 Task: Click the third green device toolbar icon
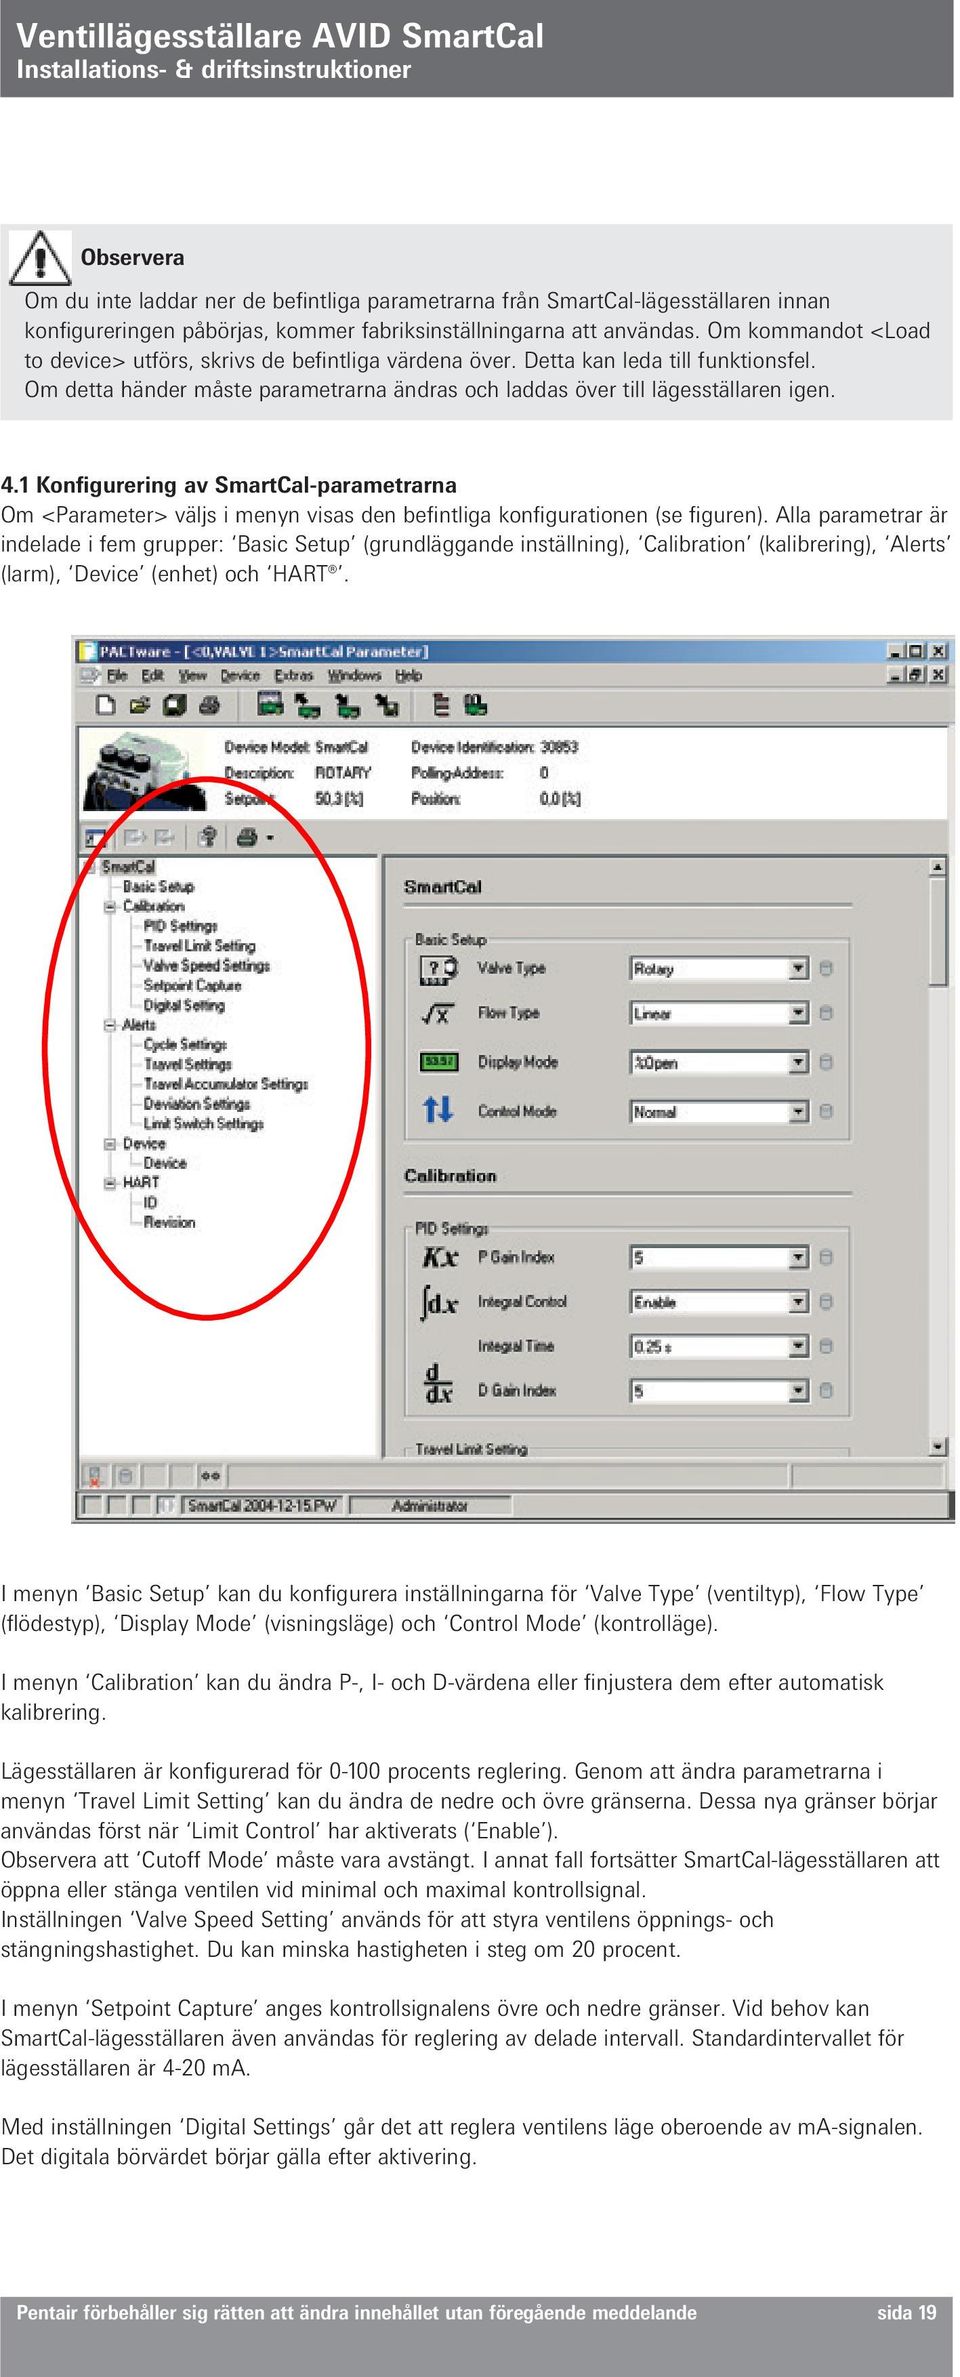pos(347,707)
